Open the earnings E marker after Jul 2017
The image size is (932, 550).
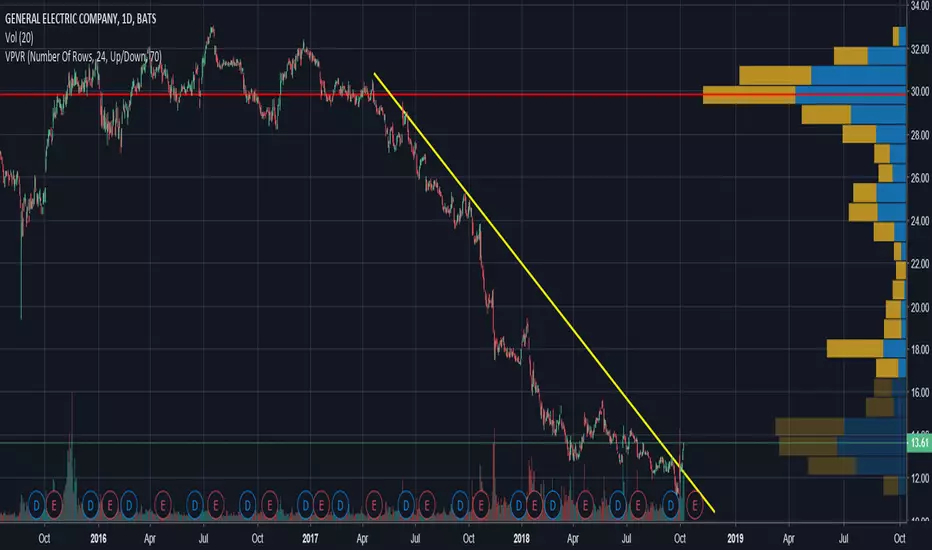pyautogui.click(x=427, y=506)
